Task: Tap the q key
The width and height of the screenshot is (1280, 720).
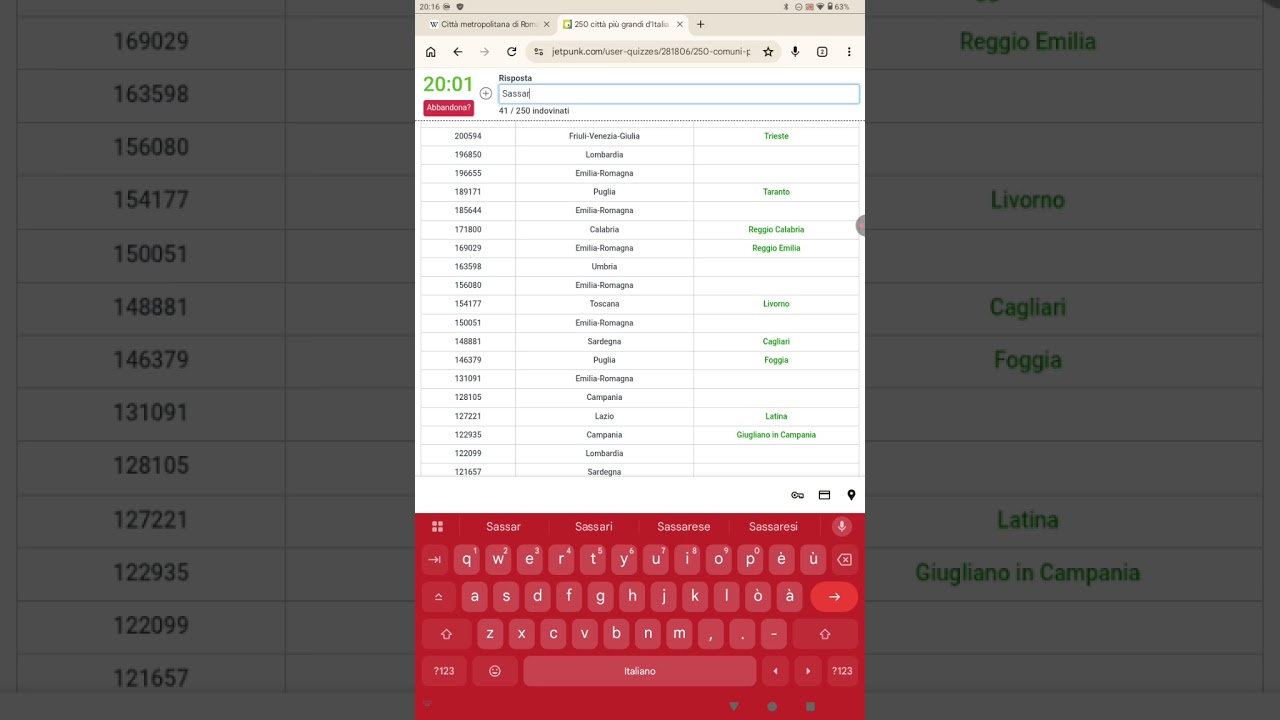Action: [x=467, y=560]
